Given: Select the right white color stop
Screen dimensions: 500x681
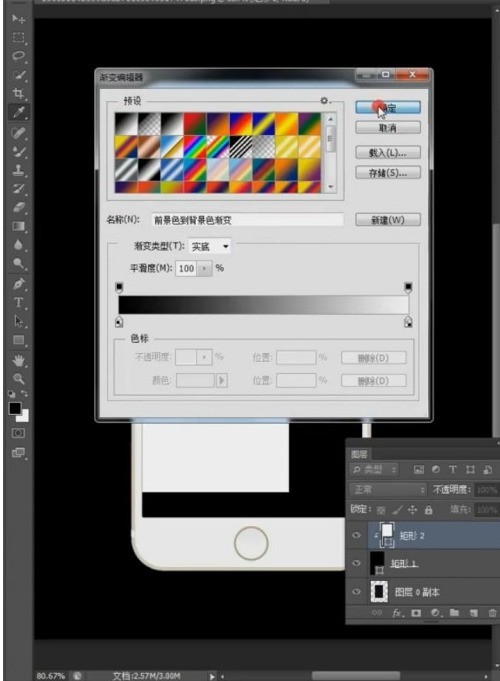Looking at the screenshot, I should (408, 322).
